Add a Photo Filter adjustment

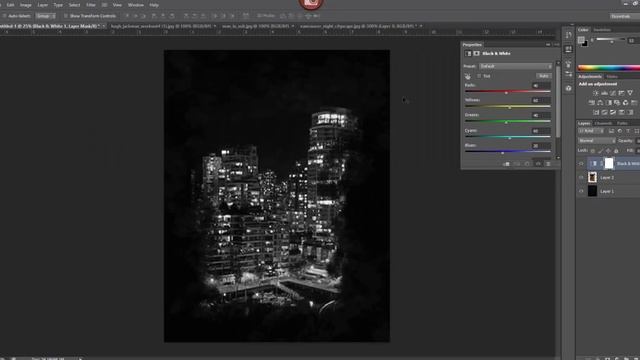coord(617,103)
